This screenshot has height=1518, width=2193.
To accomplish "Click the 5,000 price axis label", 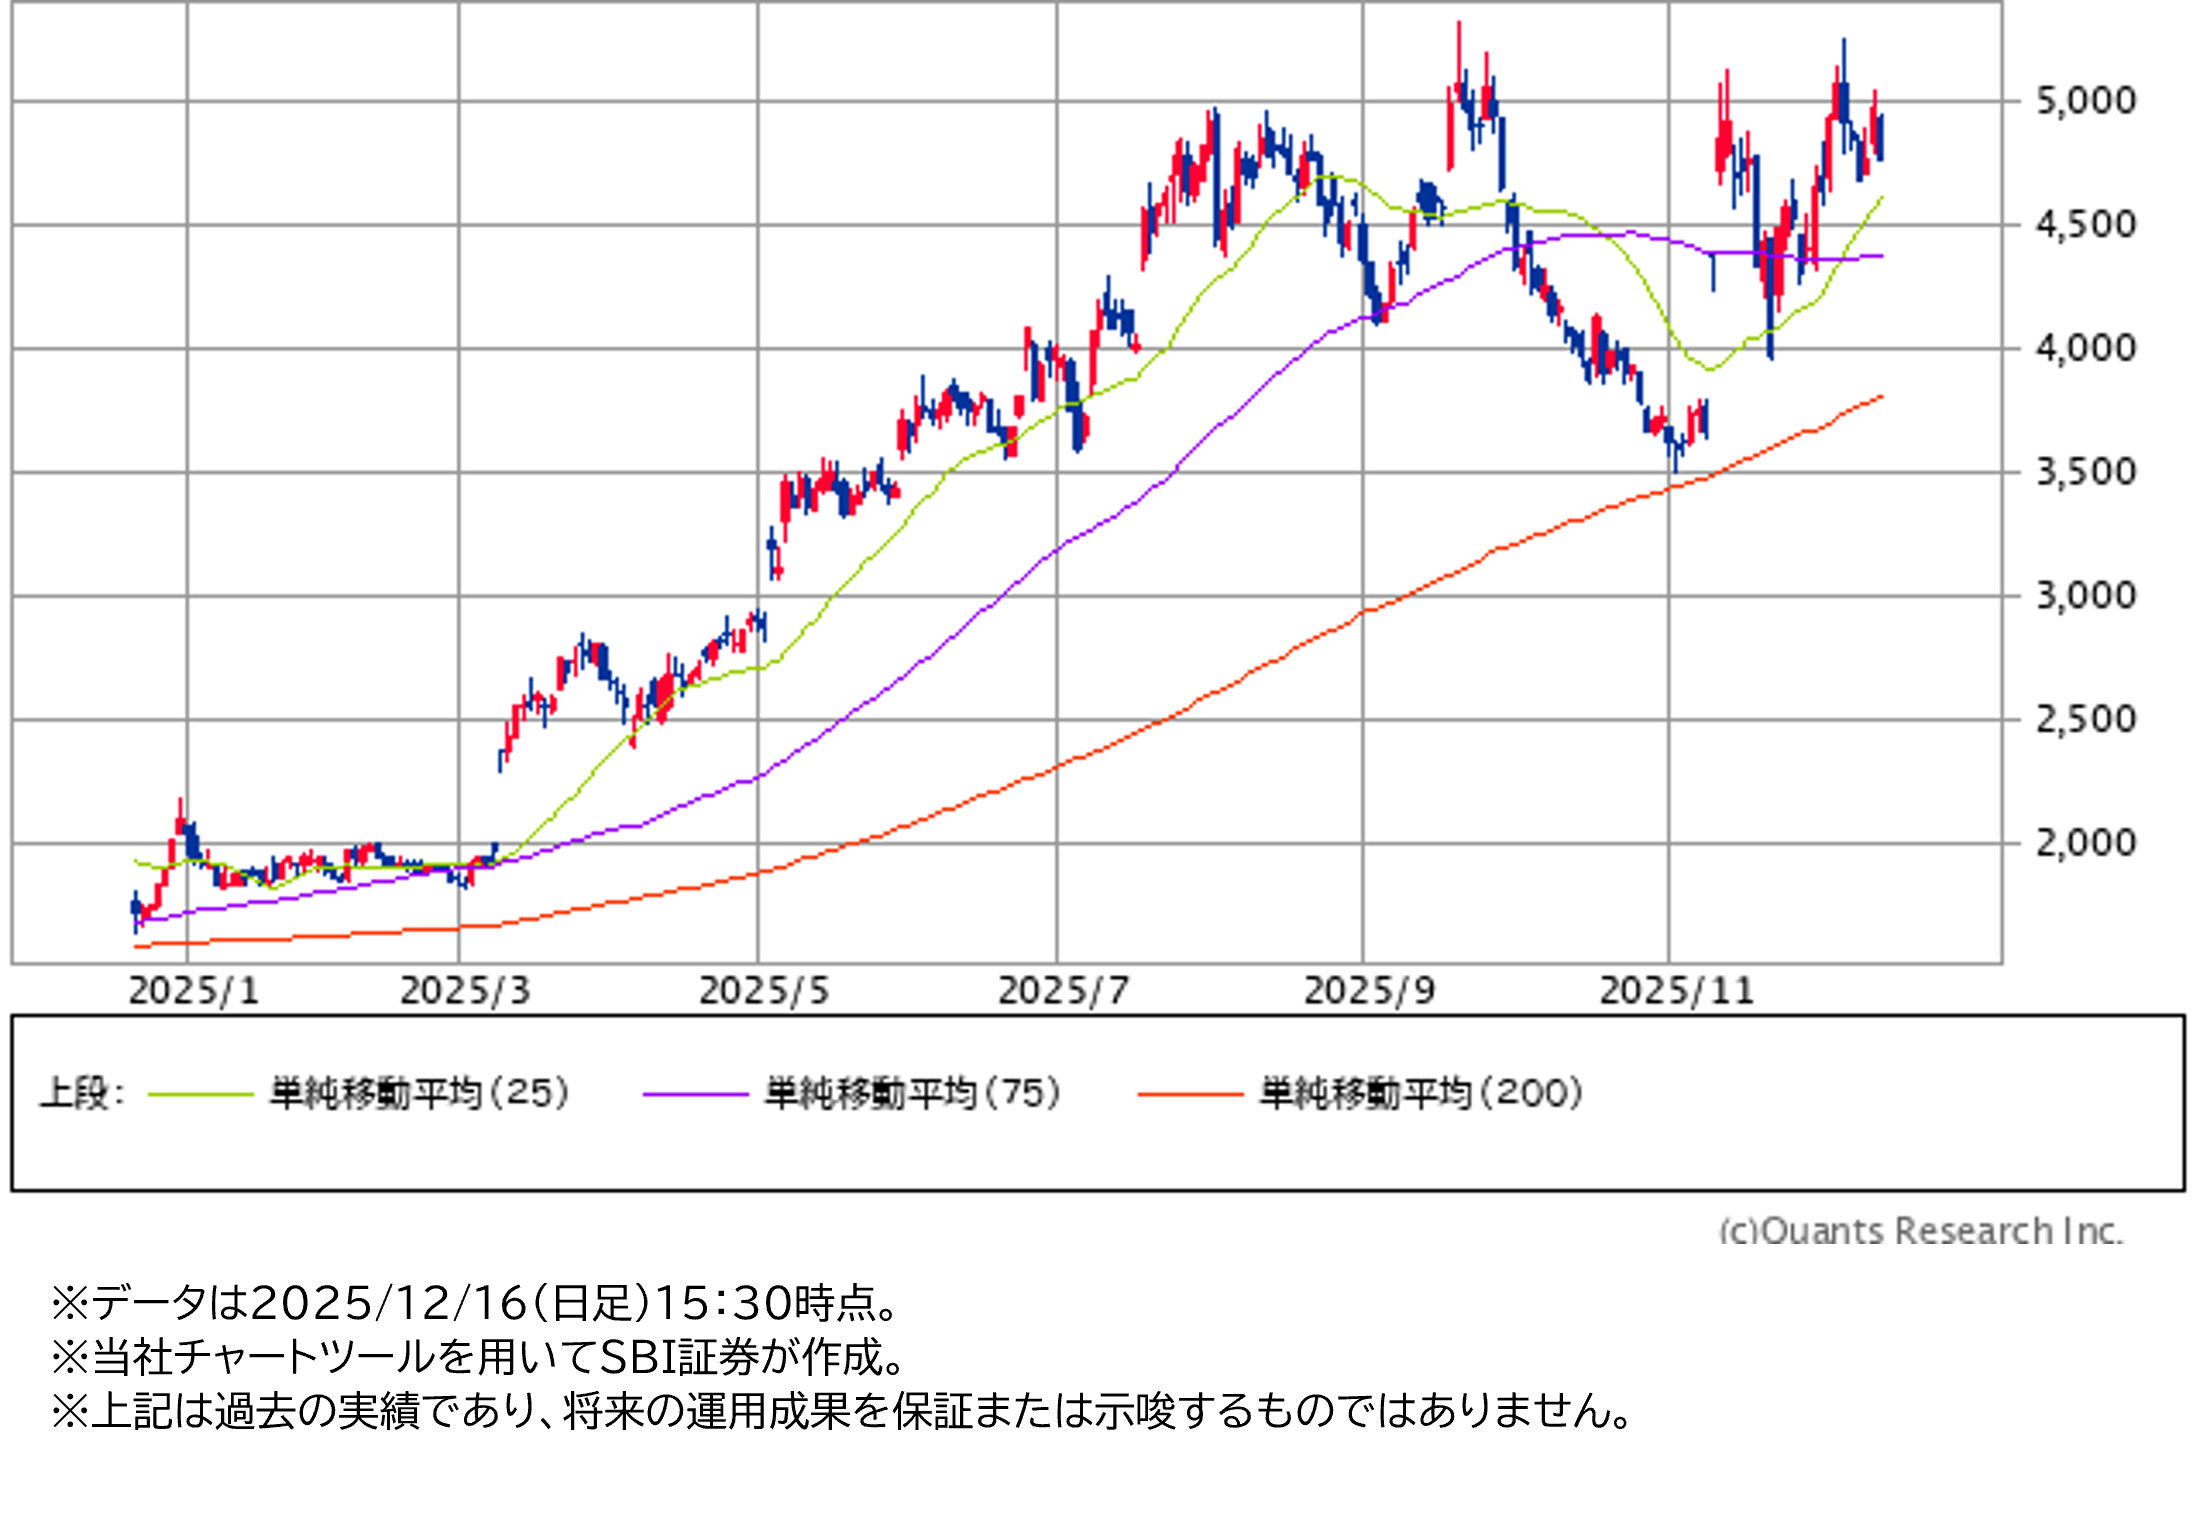I will point(2085,101).
